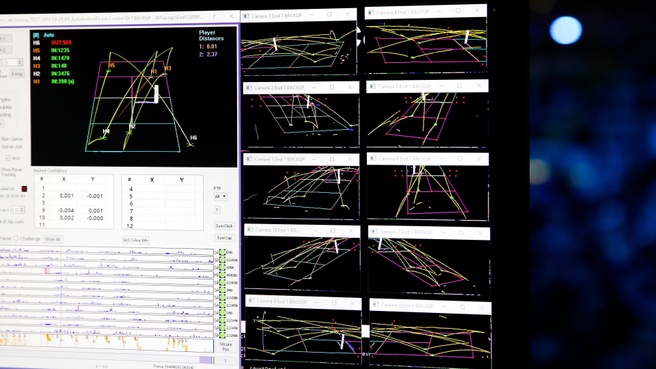Click the Secure Pos button
656x369 pixels.
click(226, 346)
